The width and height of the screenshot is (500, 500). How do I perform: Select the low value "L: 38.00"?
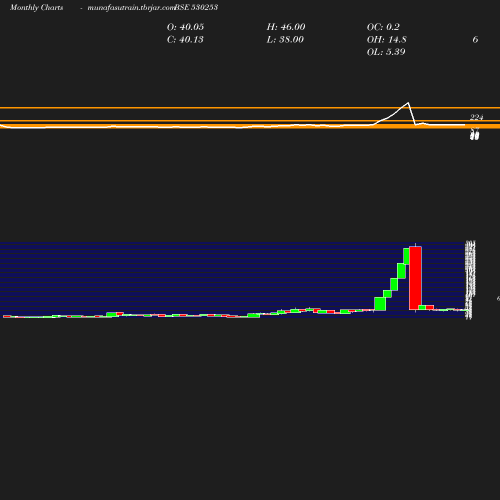click(x=285, y=40)
